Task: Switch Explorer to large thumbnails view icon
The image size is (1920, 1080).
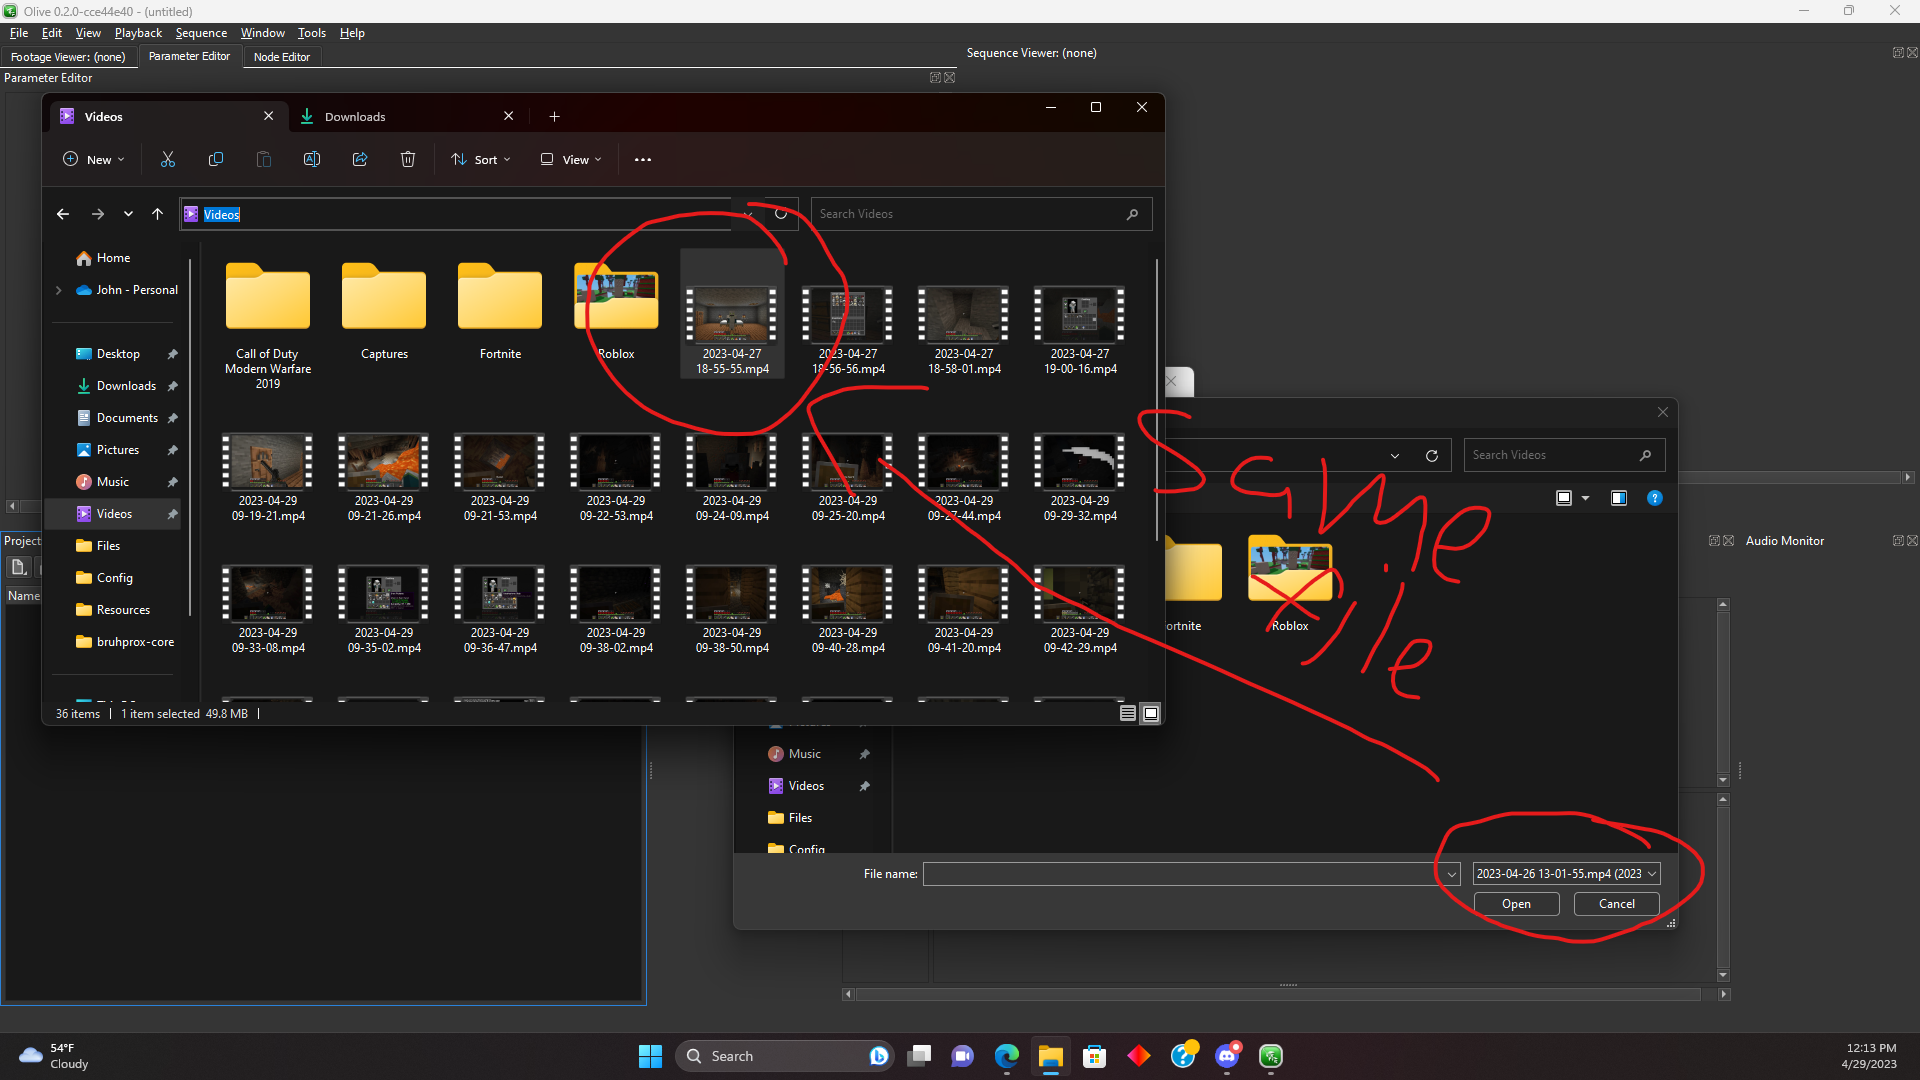Action: pos(1151,713)
